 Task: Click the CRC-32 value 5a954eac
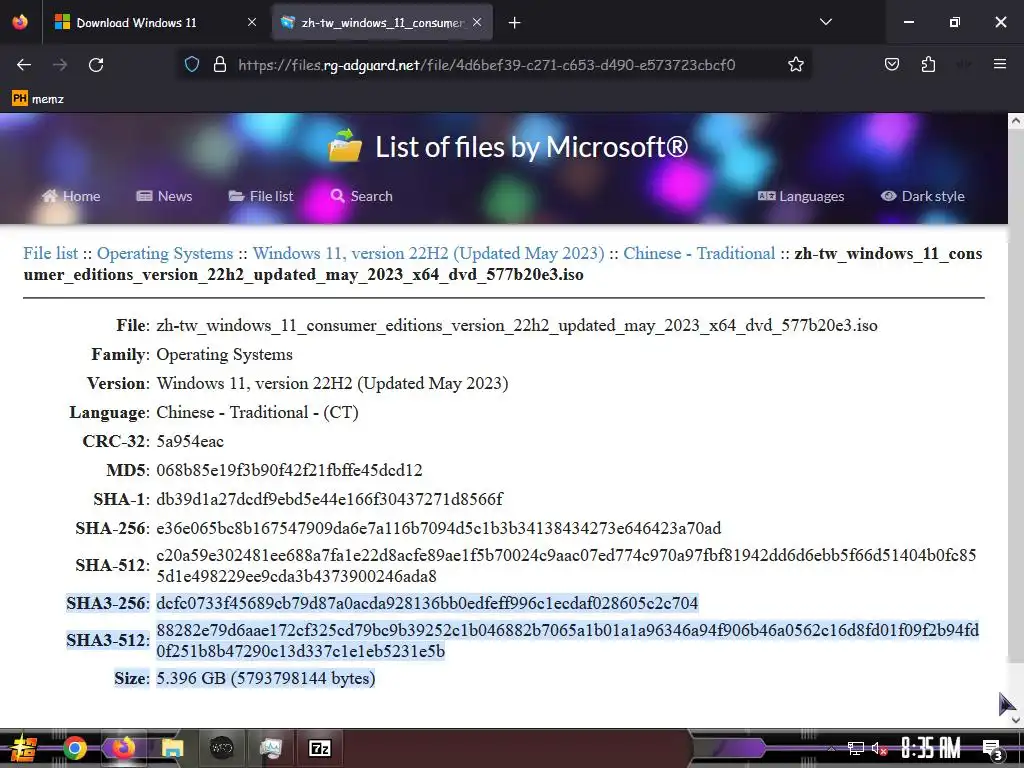coord(190,441)
